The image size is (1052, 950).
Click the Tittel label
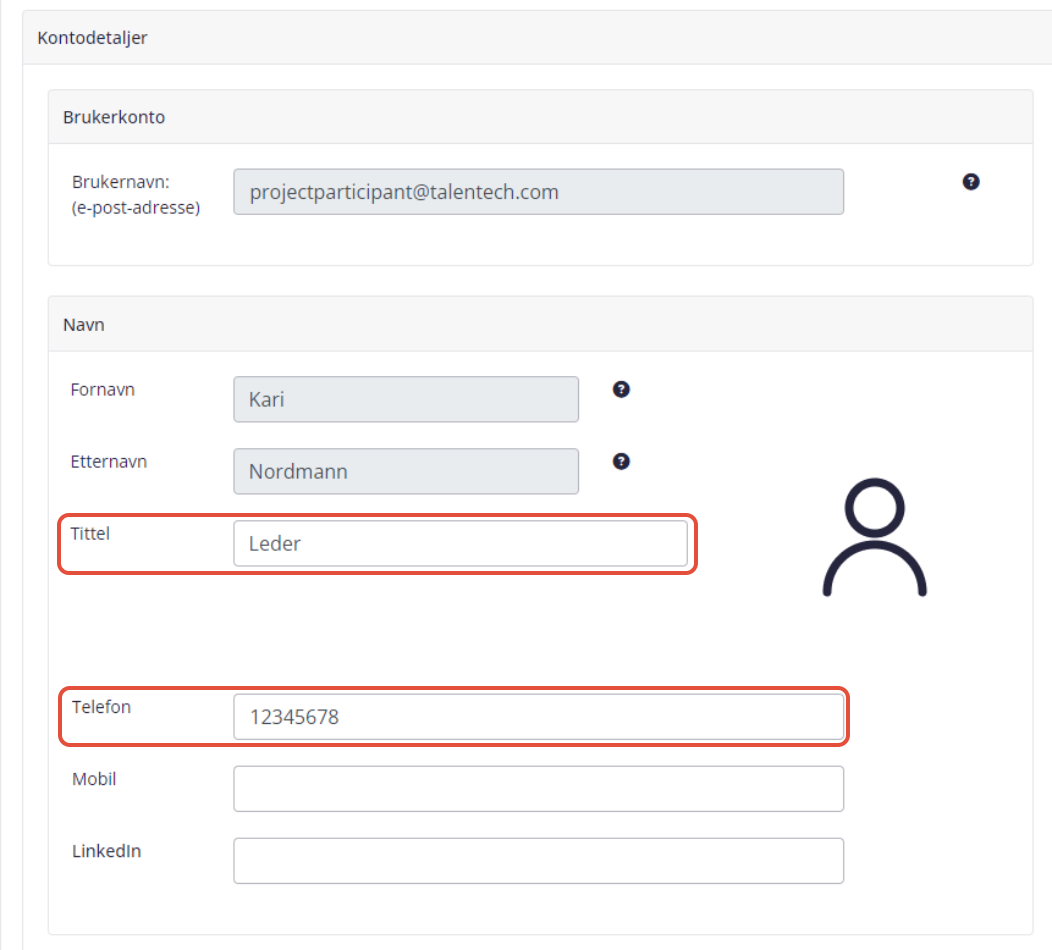(x=90, y=533)
